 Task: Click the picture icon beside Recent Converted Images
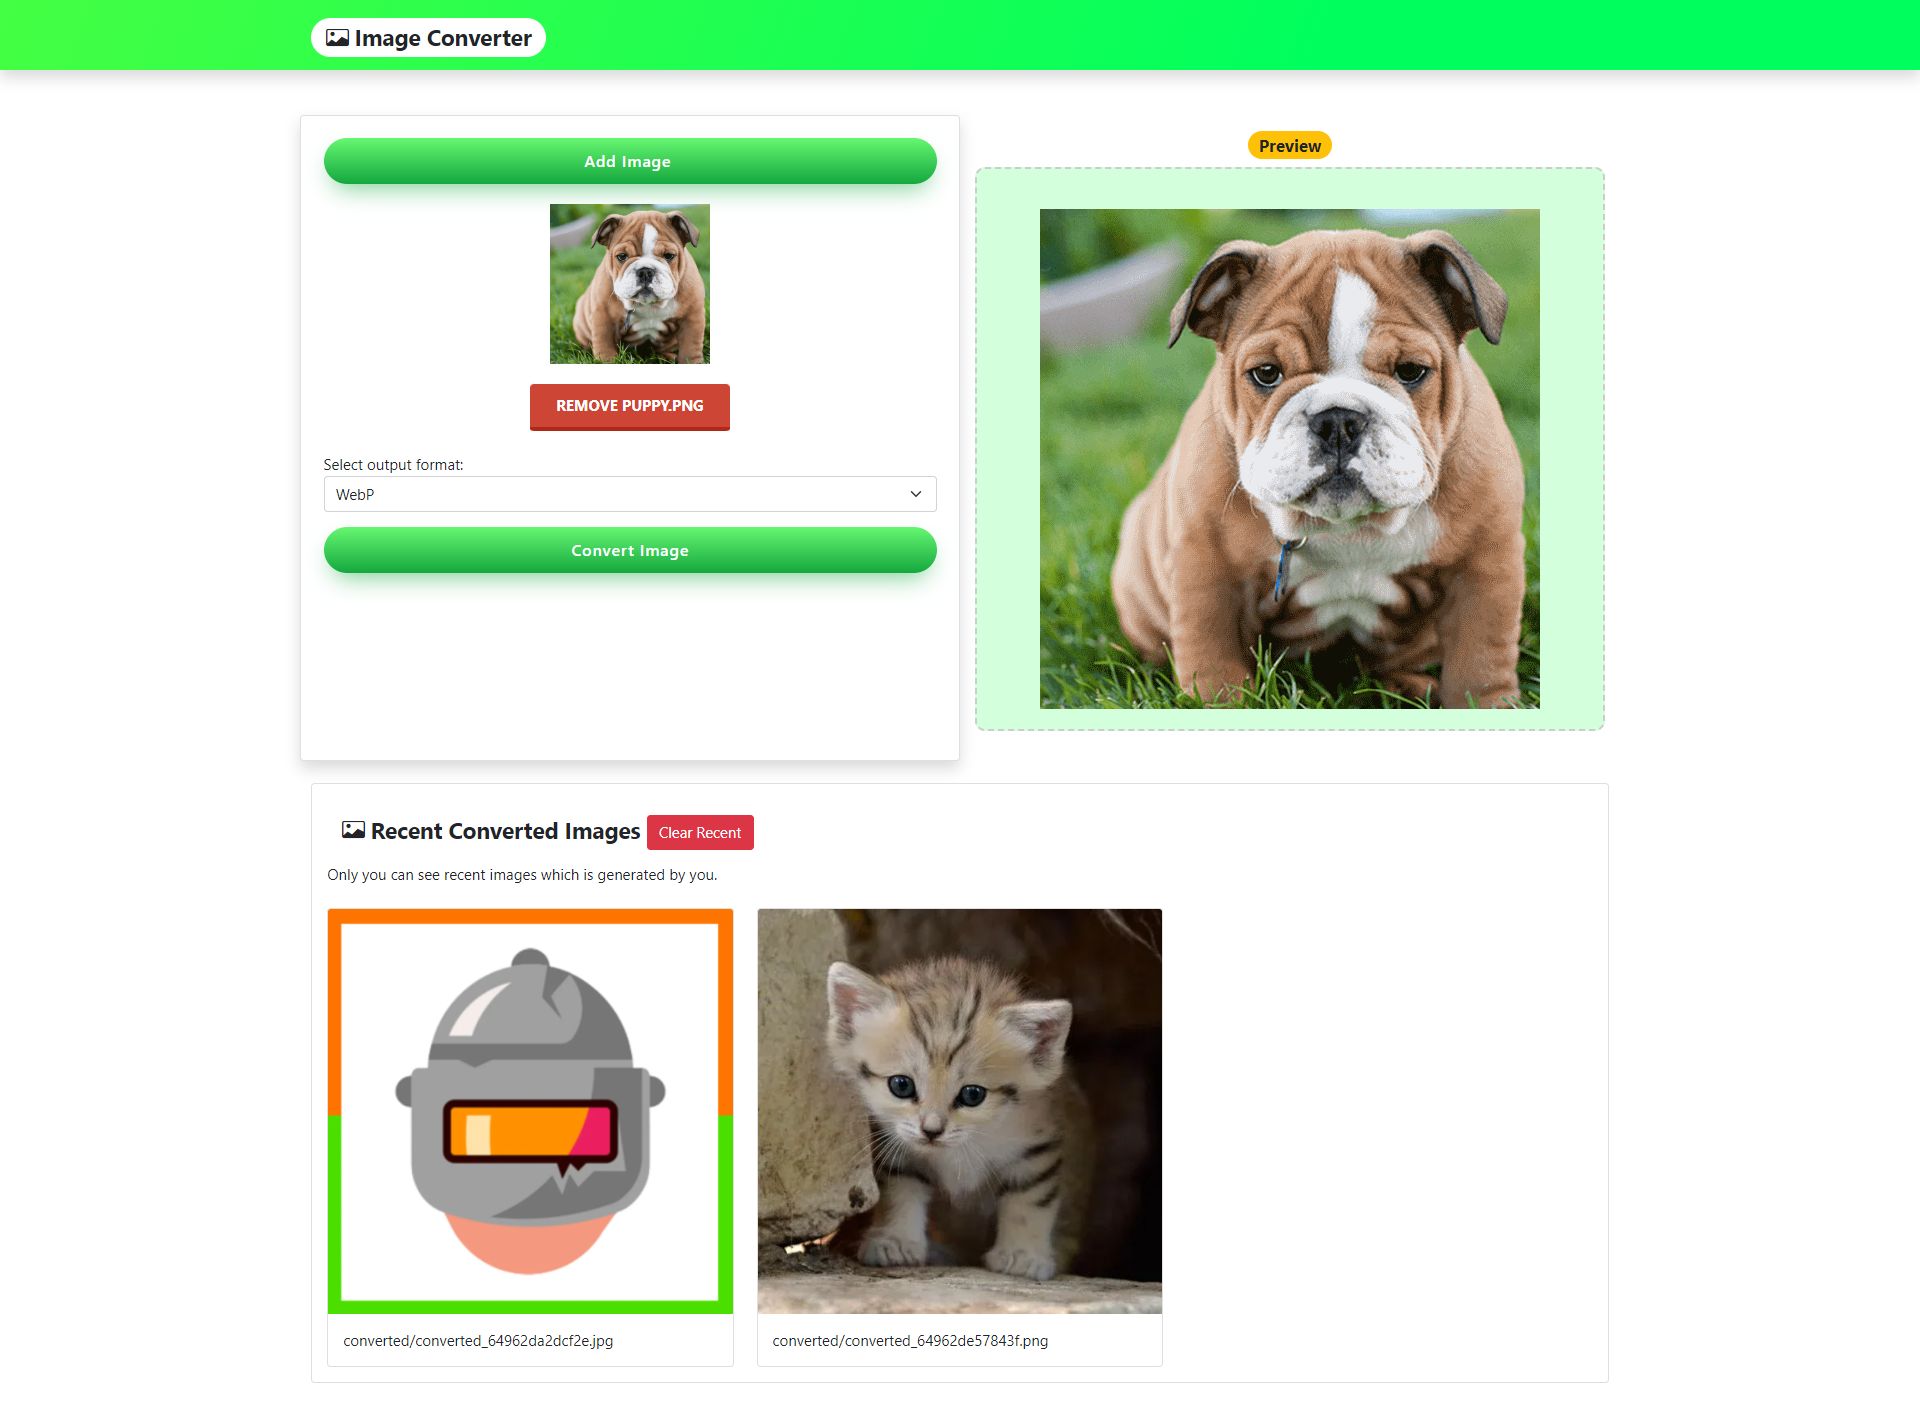tap(353, 830)
